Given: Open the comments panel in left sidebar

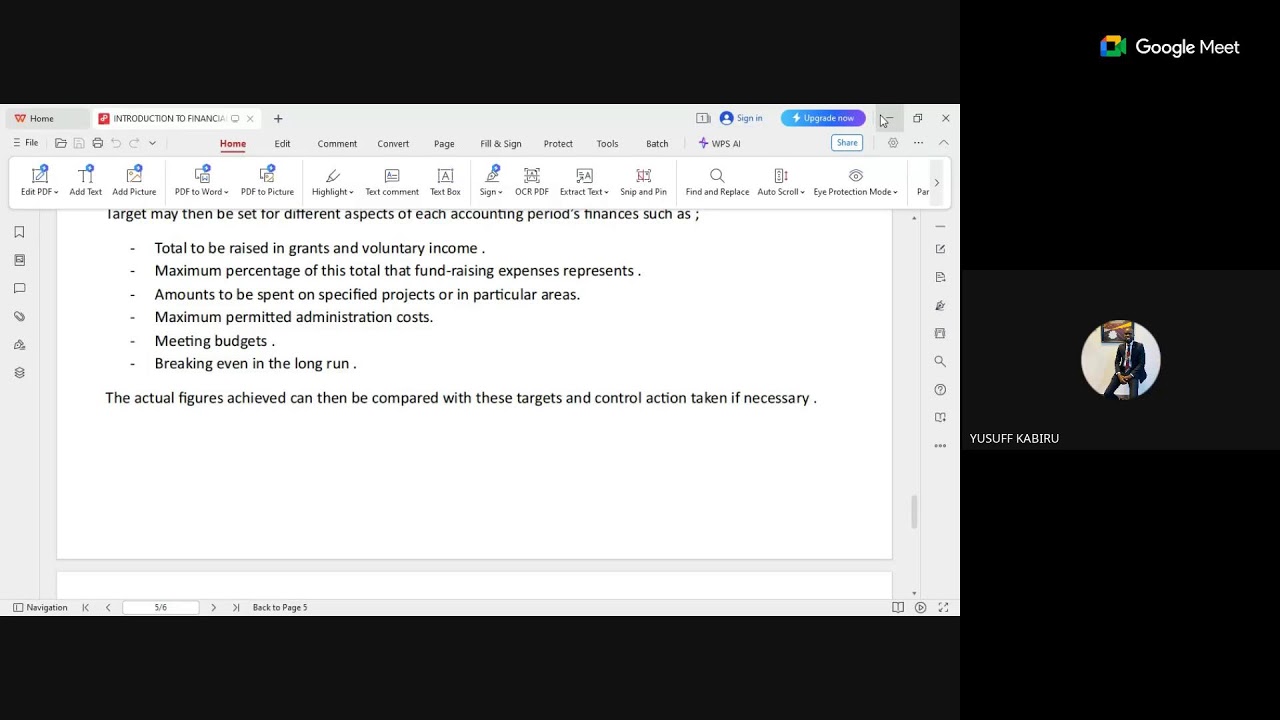Looking at the screenshot, I should [x=19, y=288].
